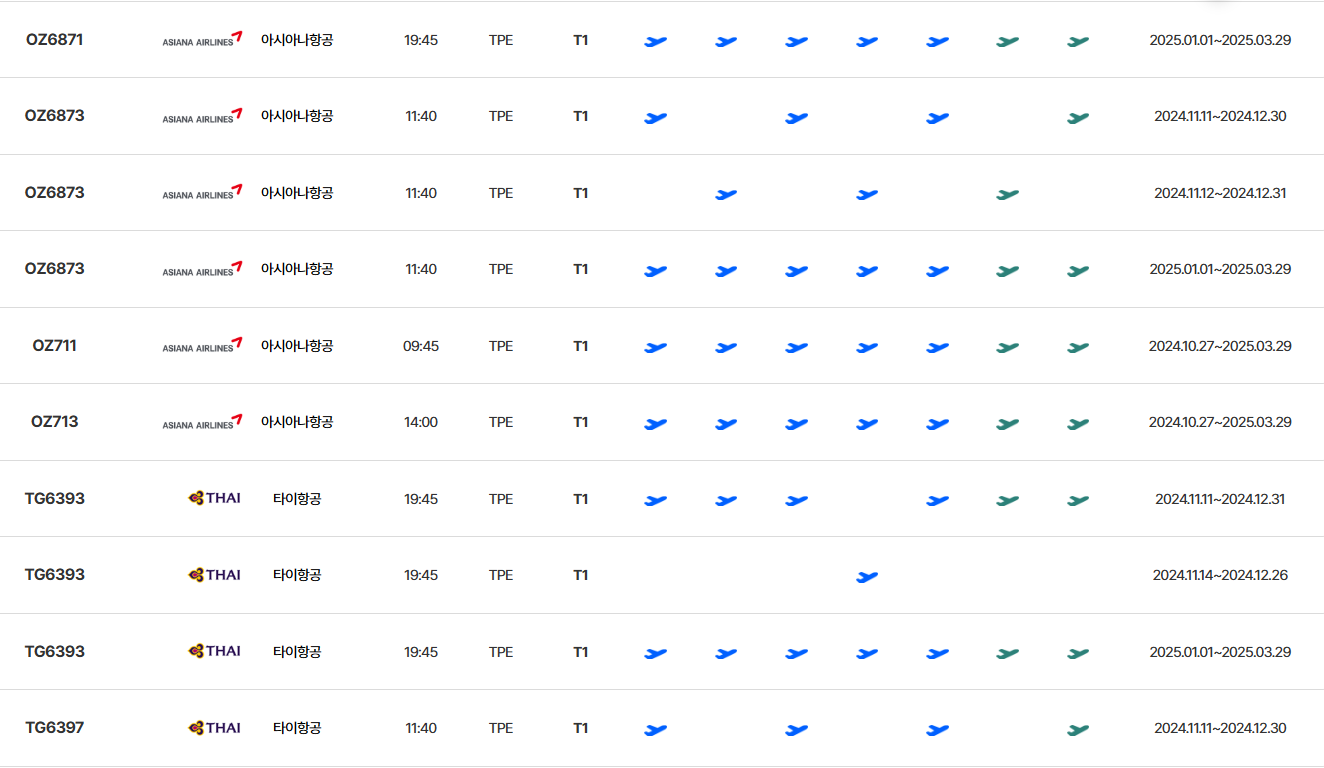Click 아시아나항공 name in OZ713 row
Screen dimensions: 1324x768
[x=297, y=422]
